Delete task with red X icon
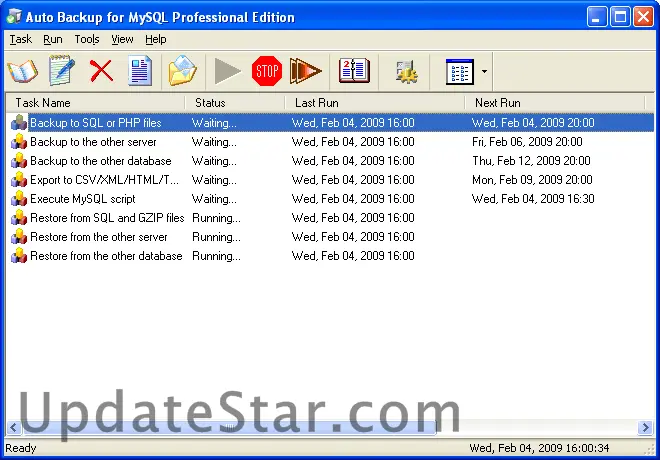The image size is (660, 460). tap(101, 70)
